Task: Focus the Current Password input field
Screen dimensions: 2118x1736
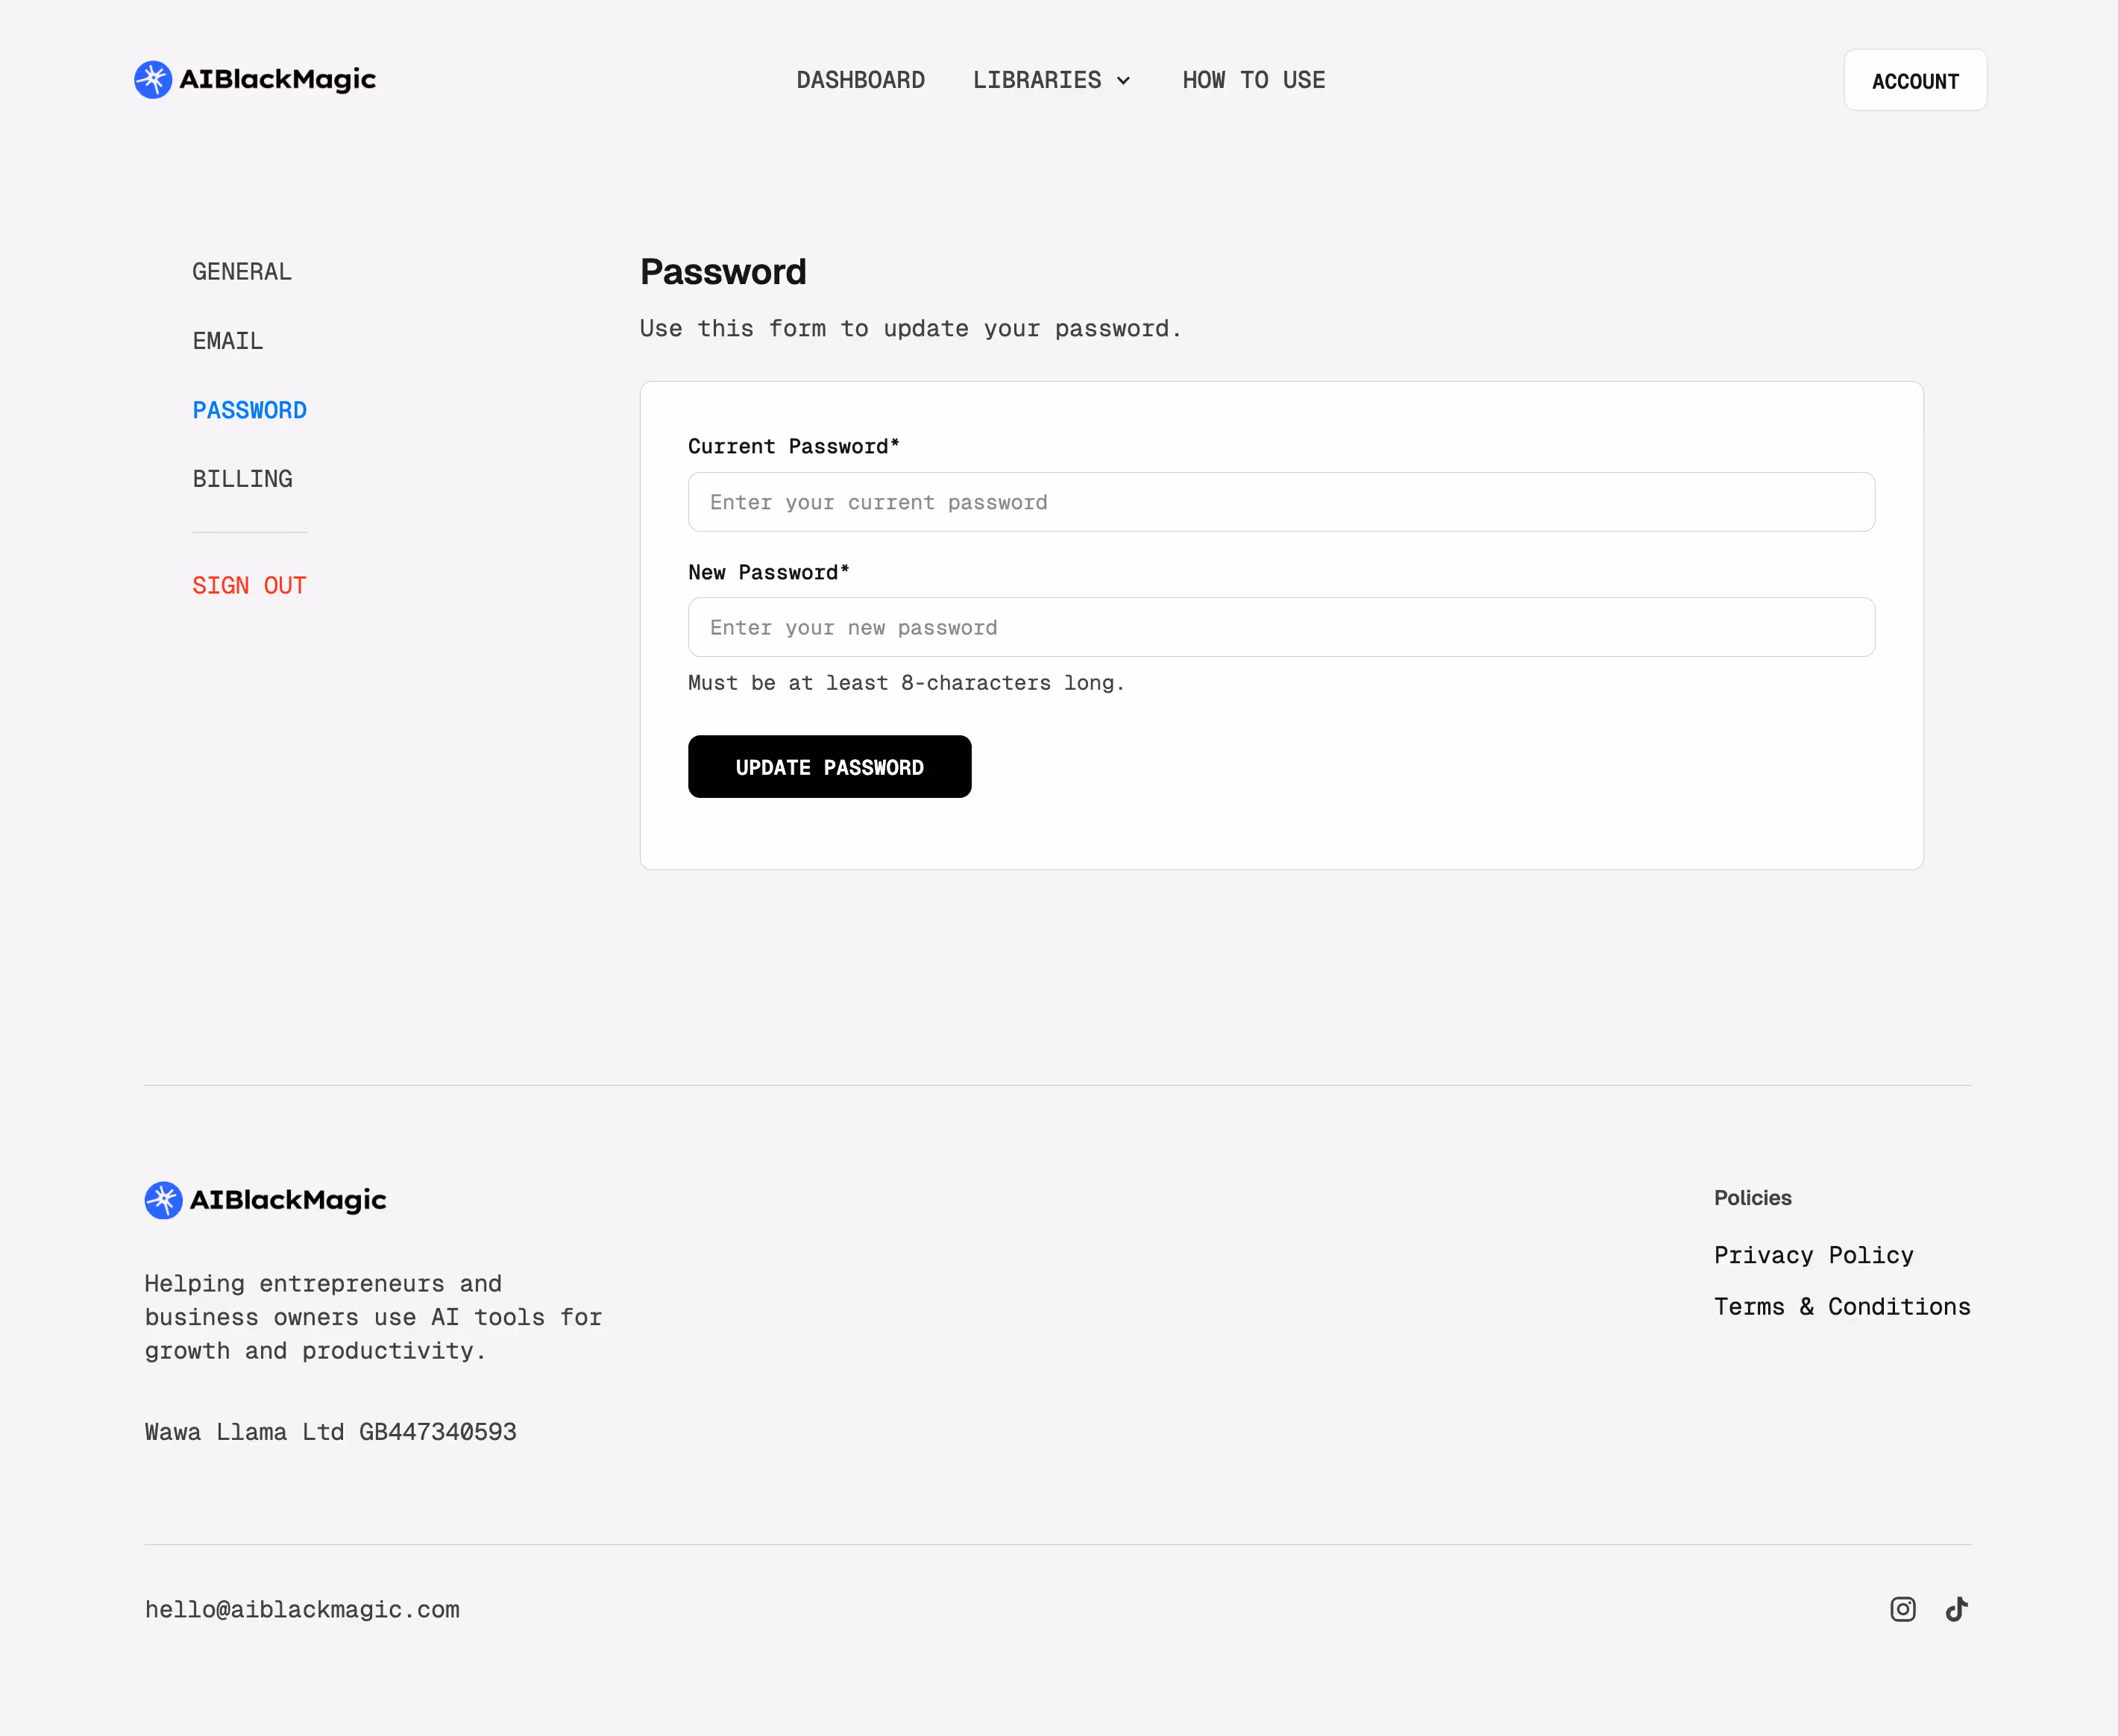Action: pos(1280,502)
